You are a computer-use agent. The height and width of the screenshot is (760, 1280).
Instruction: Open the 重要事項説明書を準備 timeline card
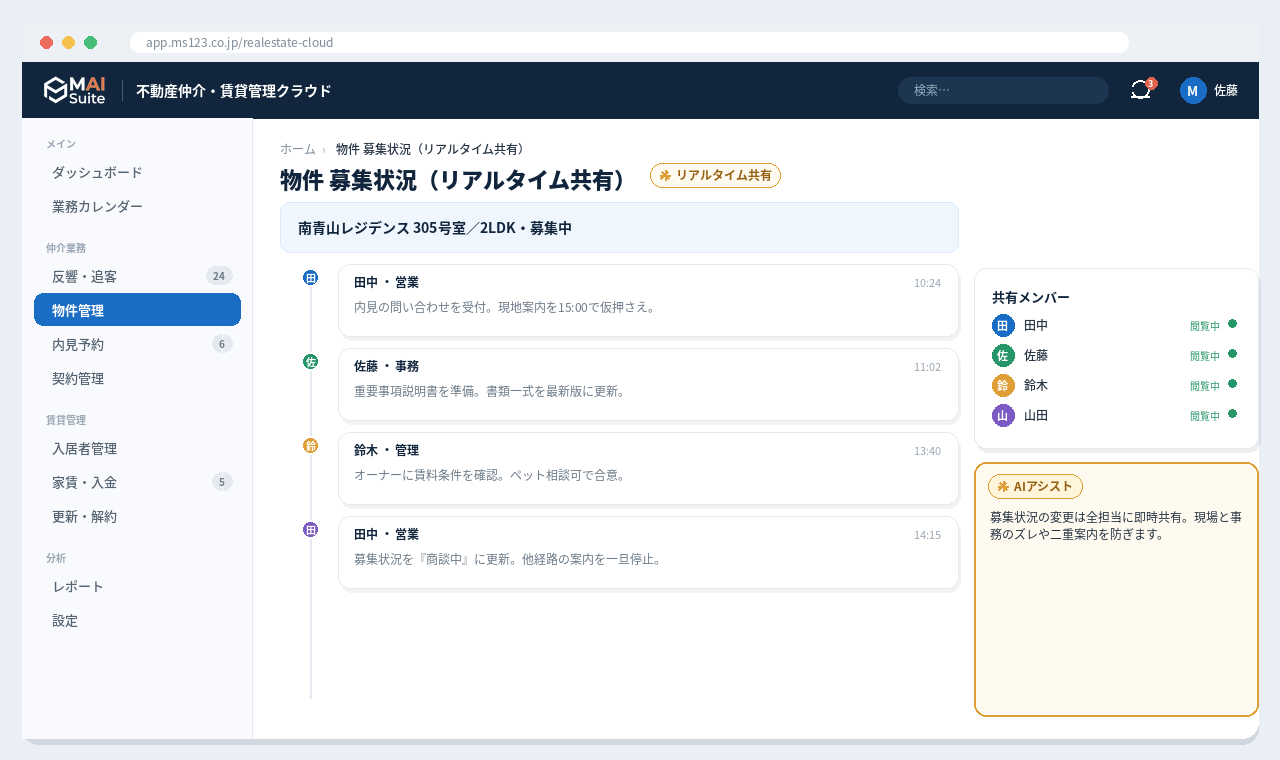[648, 384]
